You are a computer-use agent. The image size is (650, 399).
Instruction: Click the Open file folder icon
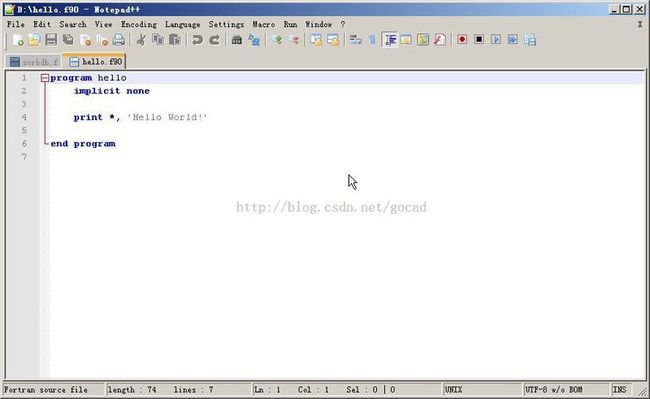click(34, 40)
